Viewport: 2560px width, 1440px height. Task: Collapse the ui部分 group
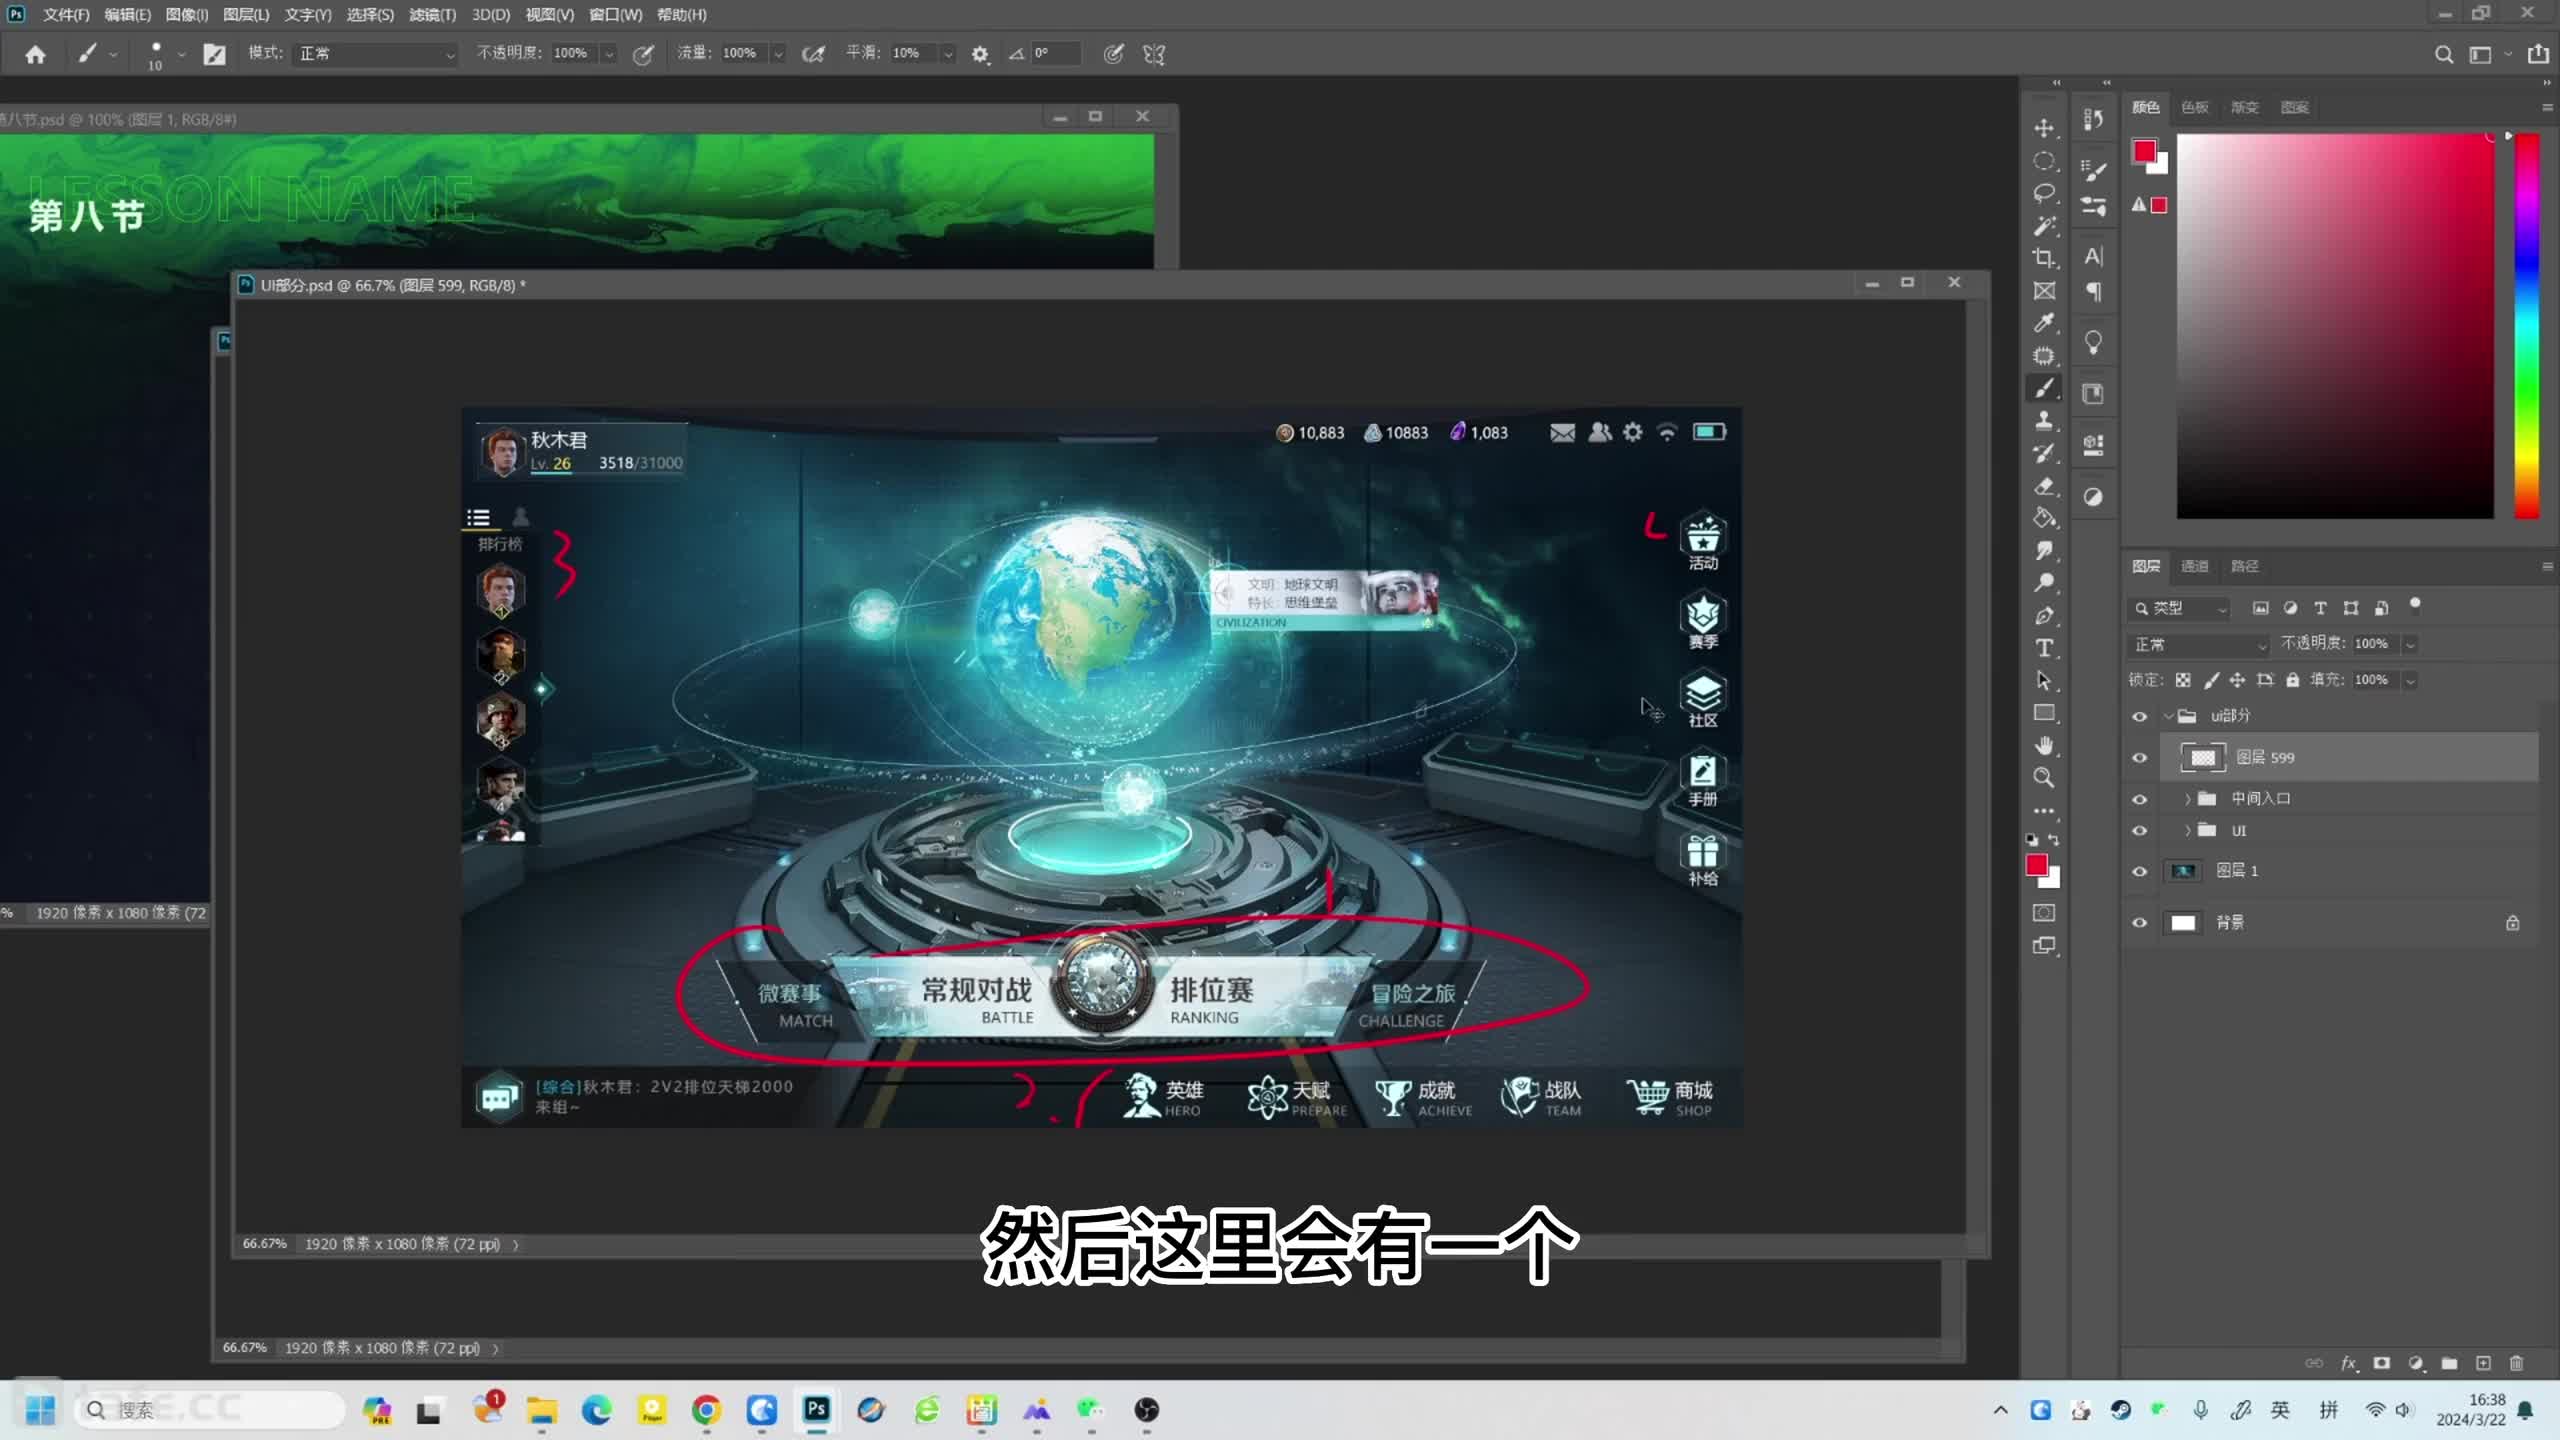pos(2168,716)
